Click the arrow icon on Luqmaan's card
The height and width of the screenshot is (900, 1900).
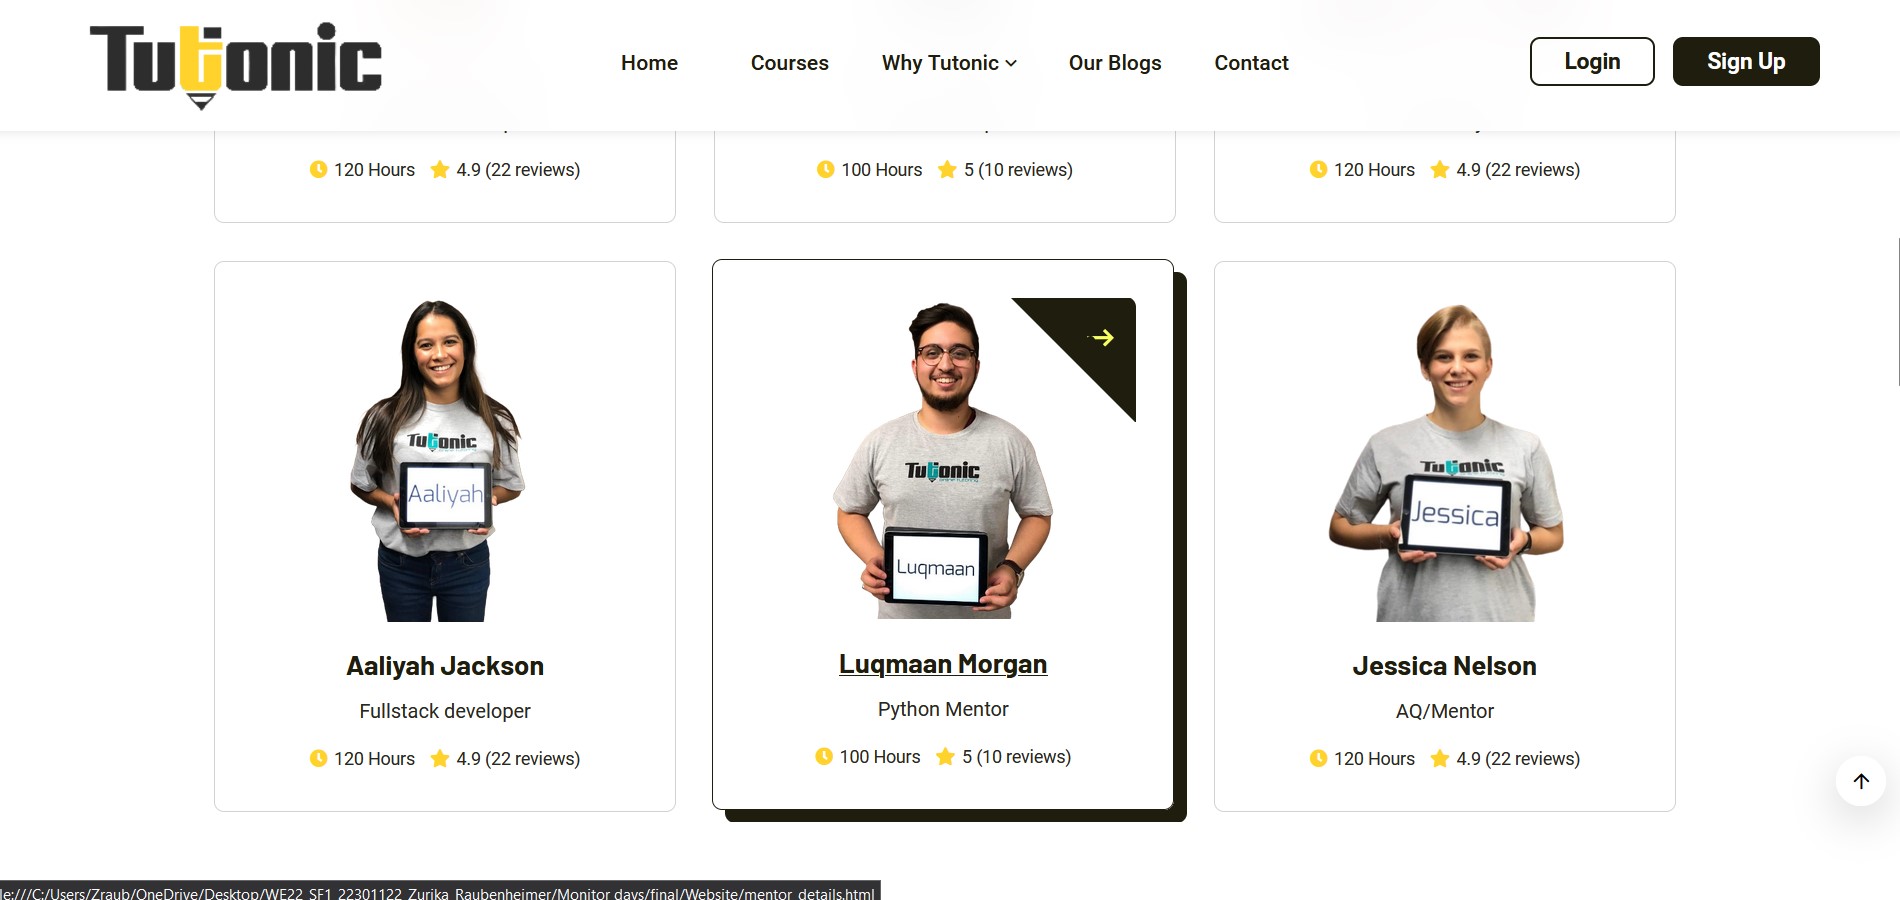point(1102,338)
